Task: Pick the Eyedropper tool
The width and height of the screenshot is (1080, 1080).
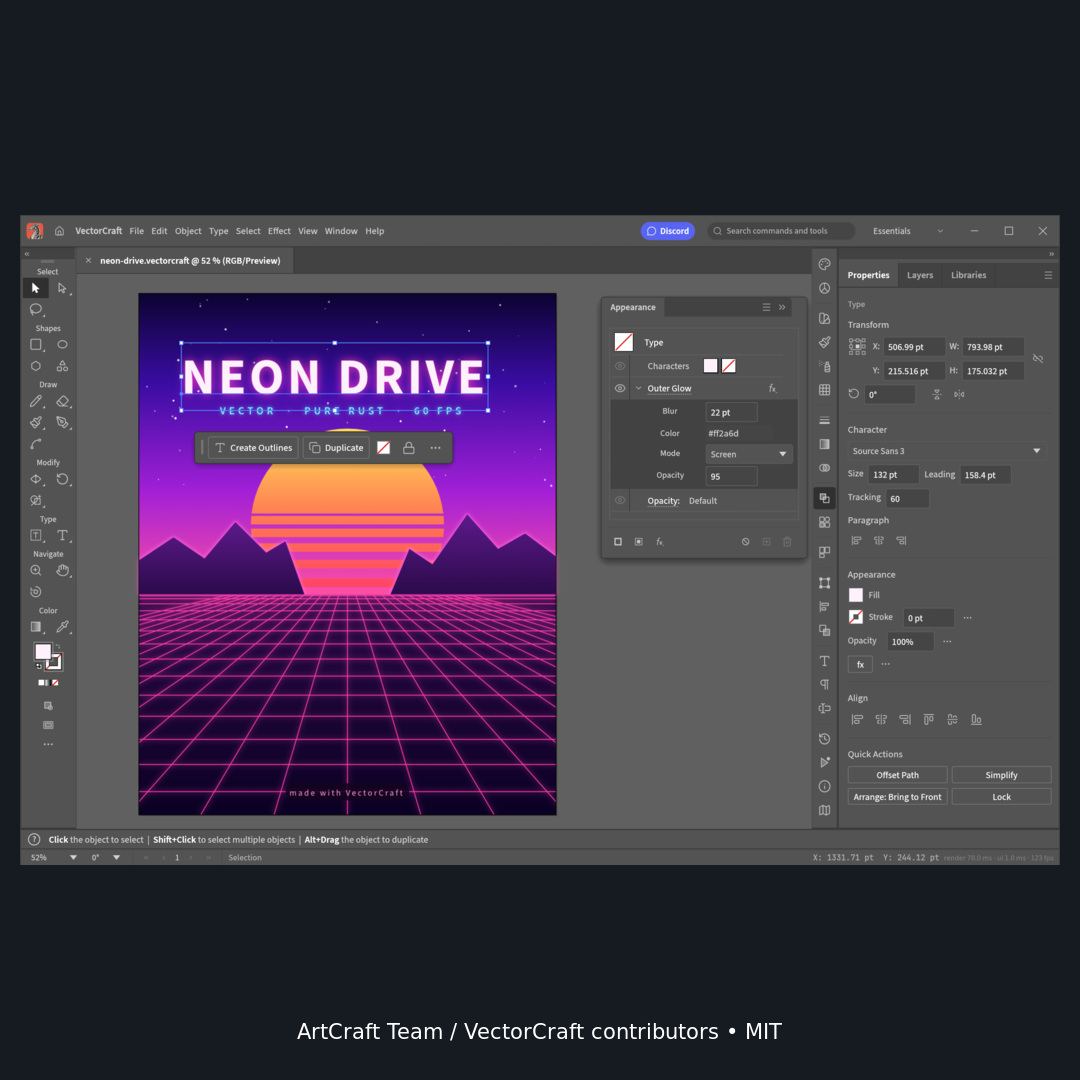Action: click(63, 627)
